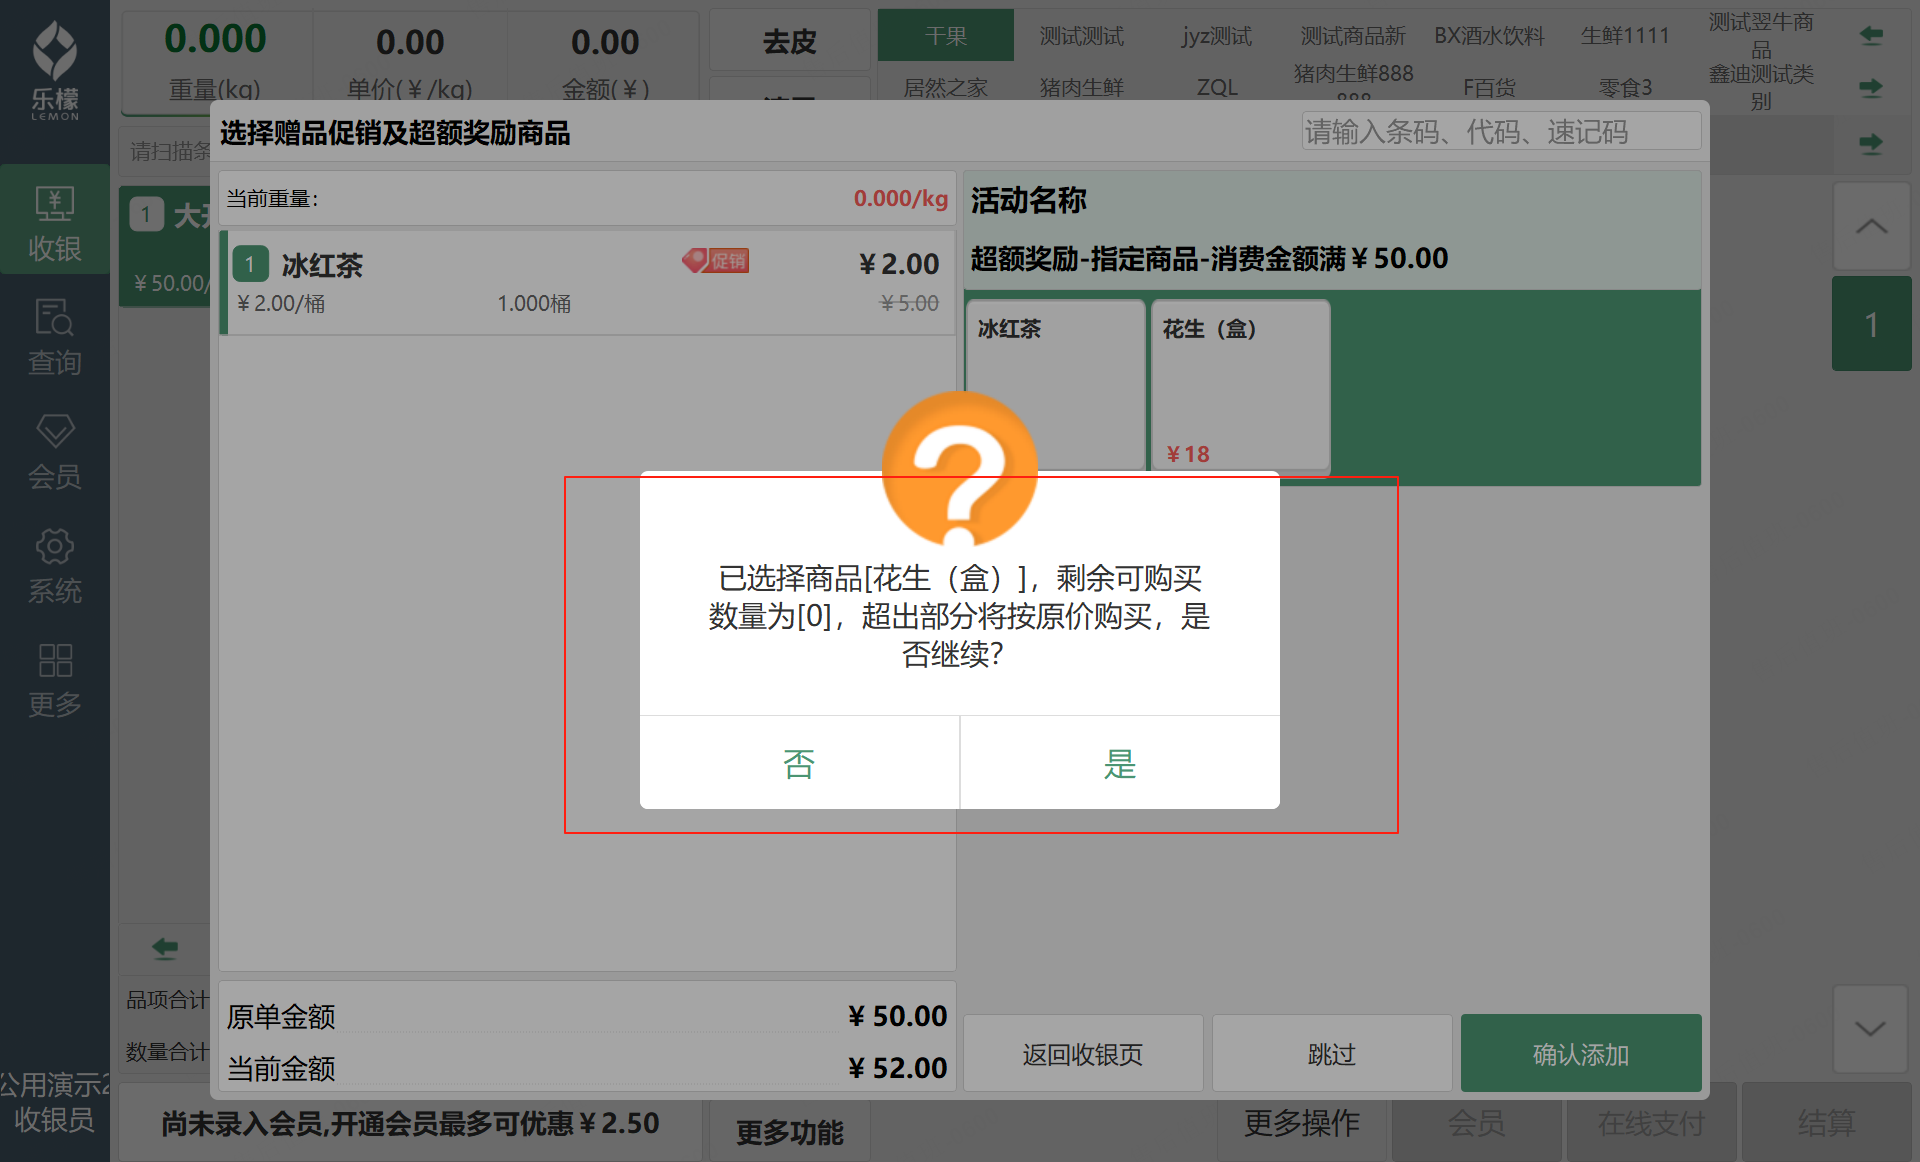Click the 跳过 skip button
Viewport: 1920px width, 1162px height.
(x=1332, y=1054)
